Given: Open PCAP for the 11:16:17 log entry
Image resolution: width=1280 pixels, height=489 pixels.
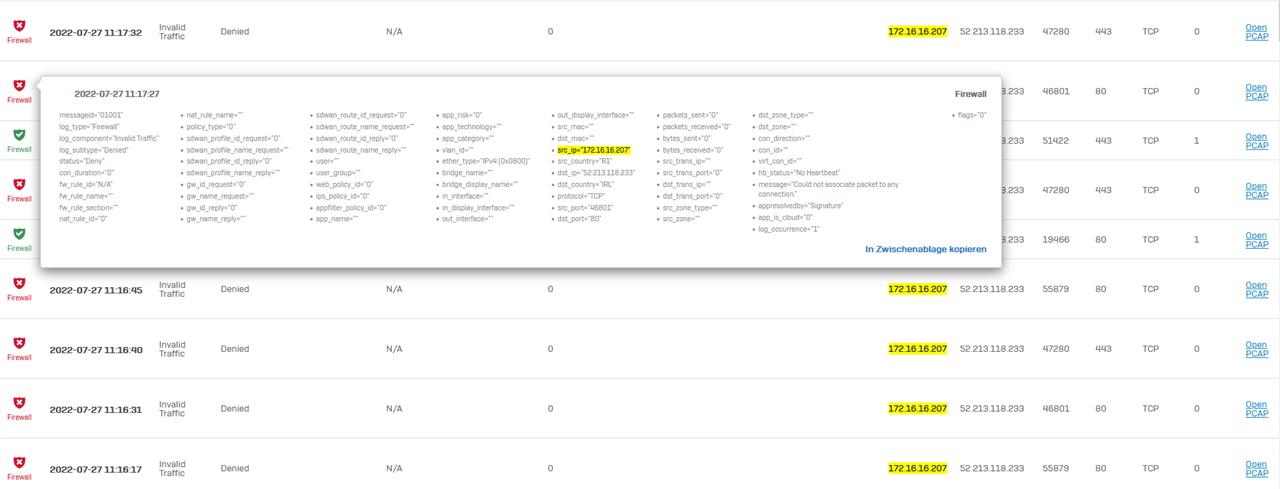Looking at the screenshot, I should [x=1256, y=468].
